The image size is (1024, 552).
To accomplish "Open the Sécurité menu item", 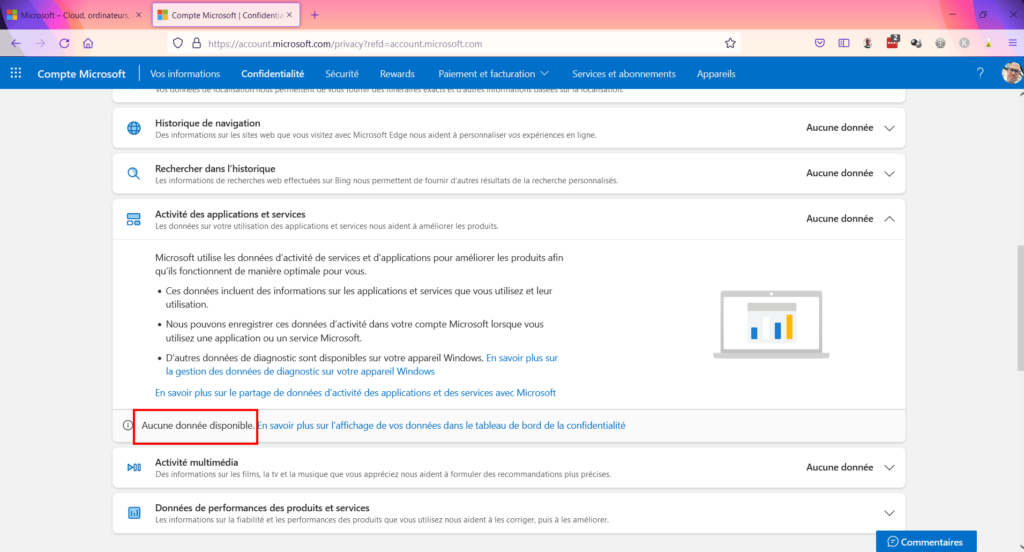I will click(x=342, y=74).
